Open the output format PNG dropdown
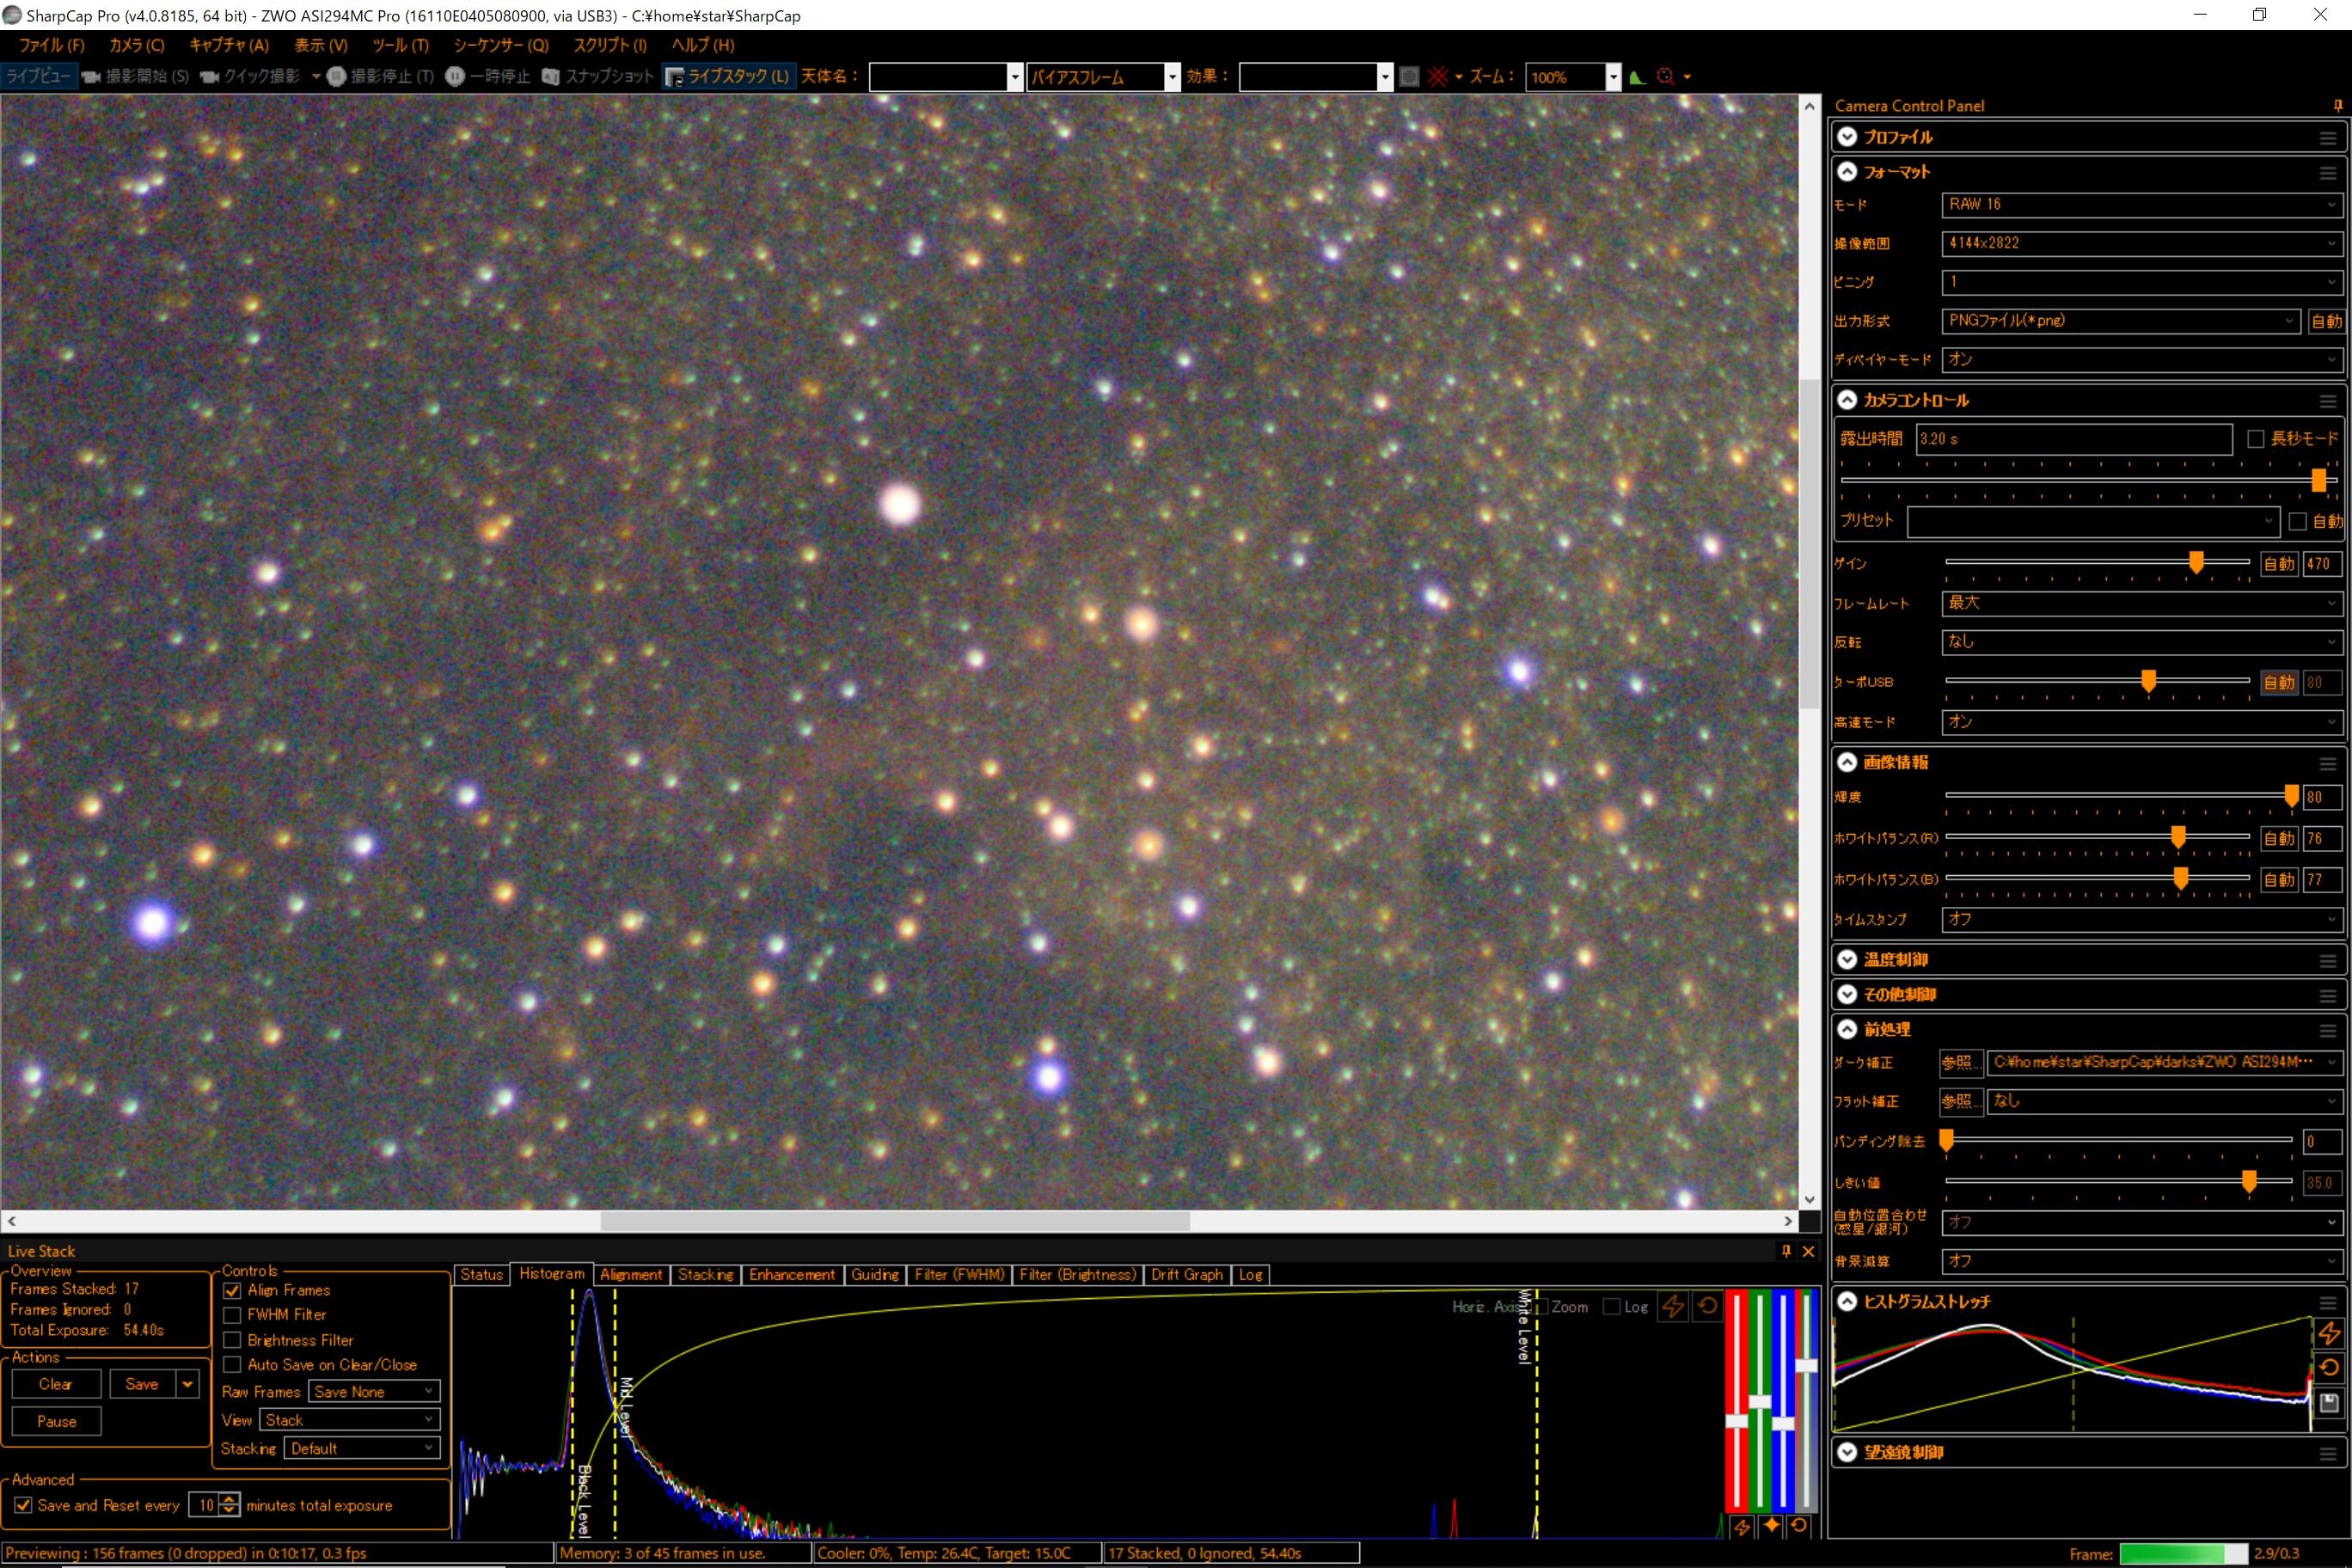Screen dimensions: 2352x1568 point(2119,321)
